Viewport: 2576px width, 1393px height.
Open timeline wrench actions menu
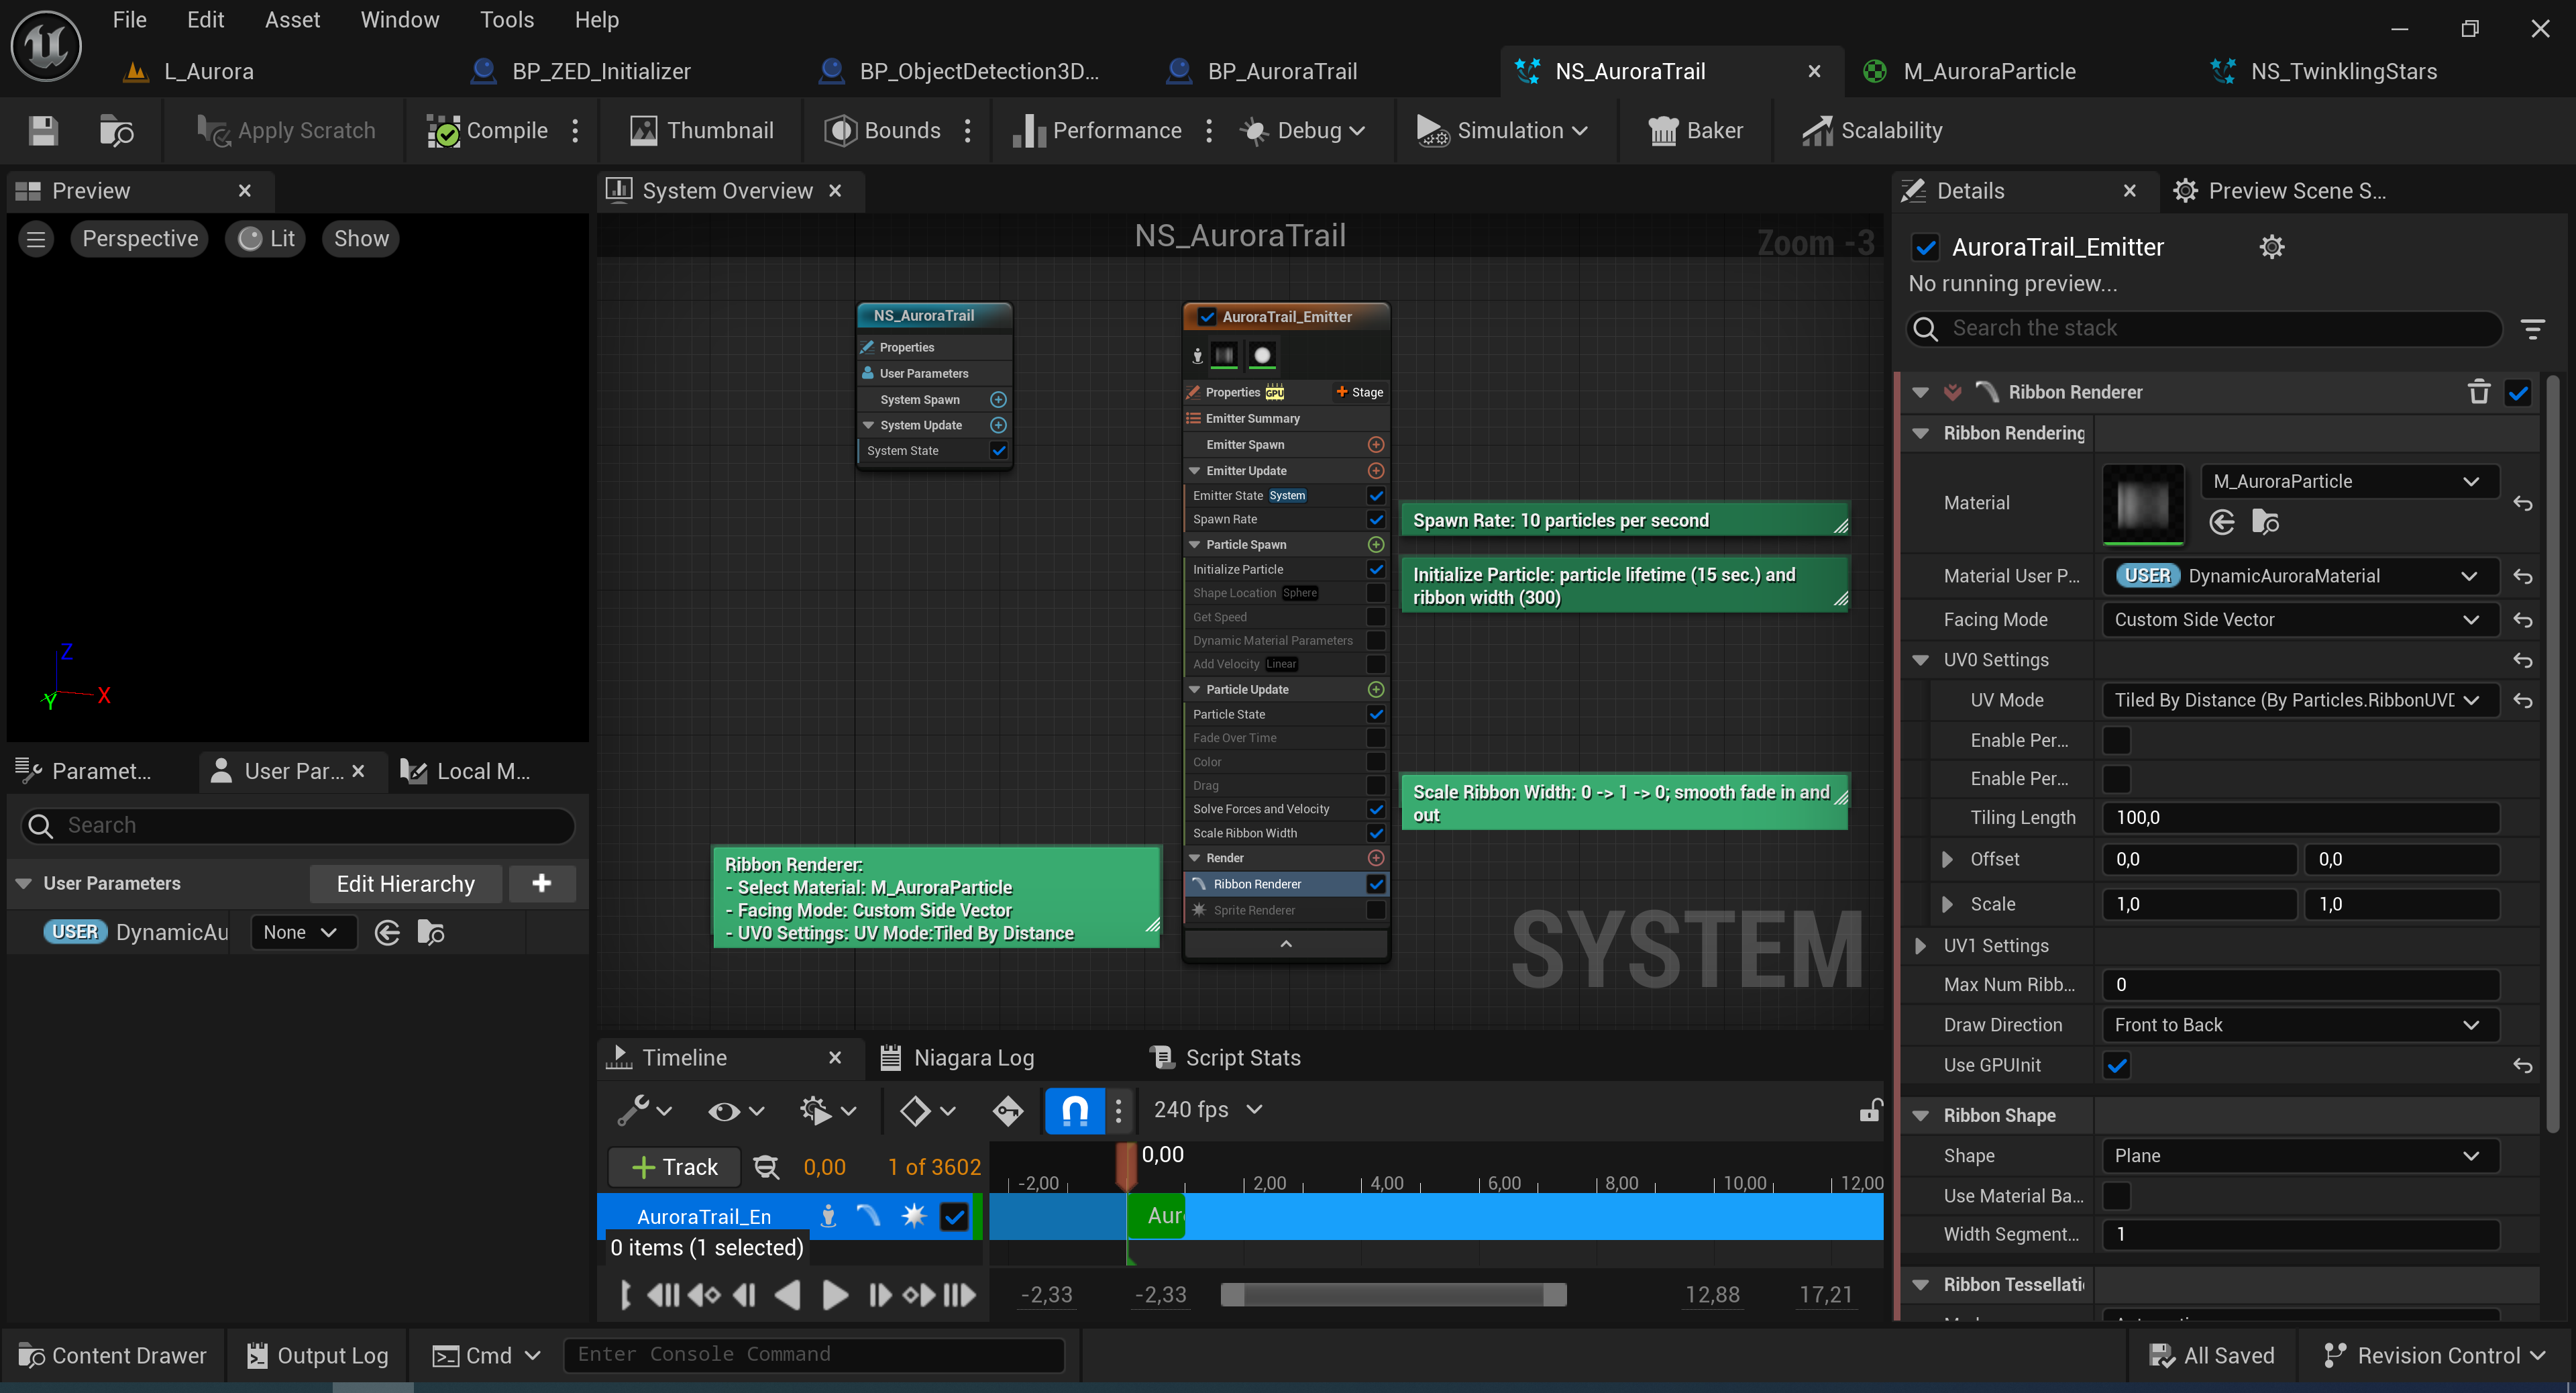point(644,1110)
